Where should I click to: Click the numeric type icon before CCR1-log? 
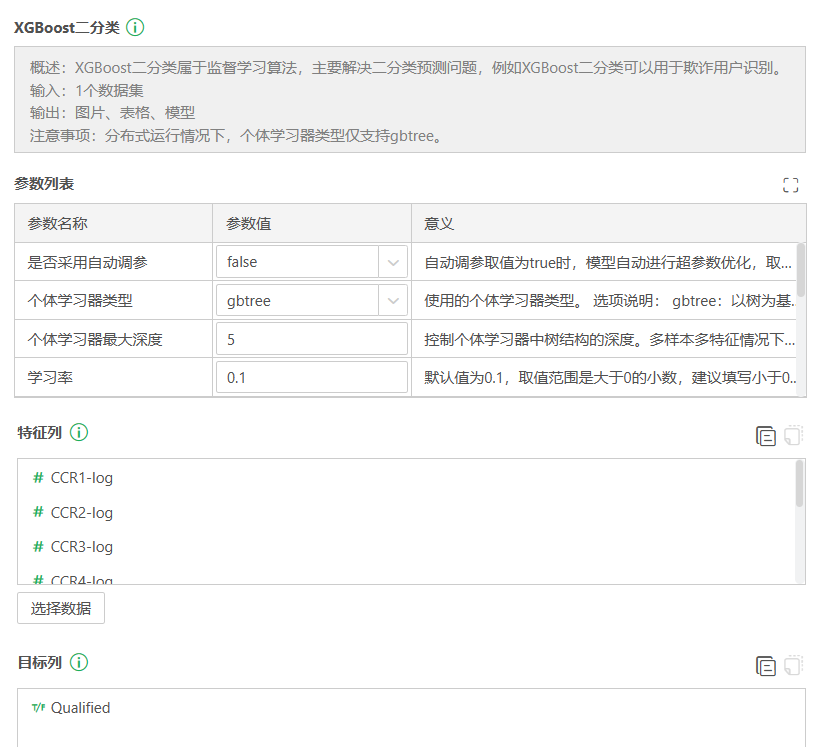pyautogui.click(x=36, y=478)
